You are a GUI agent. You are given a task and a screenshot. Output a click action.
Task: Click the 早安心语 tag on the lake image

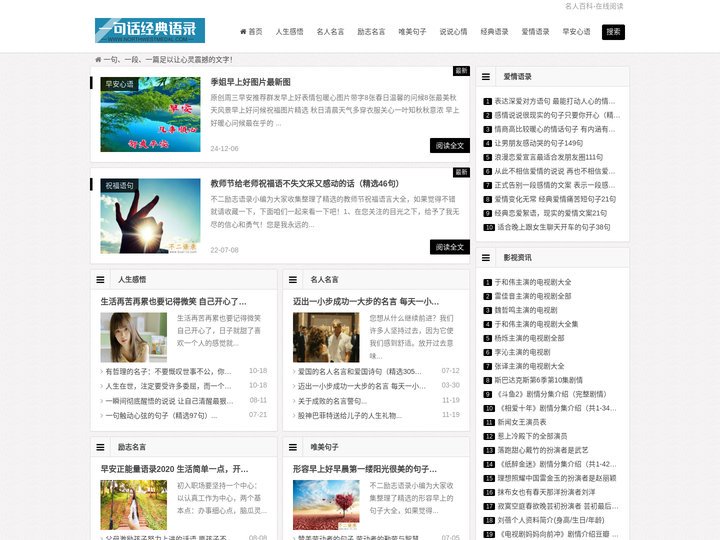pos(119,84)
